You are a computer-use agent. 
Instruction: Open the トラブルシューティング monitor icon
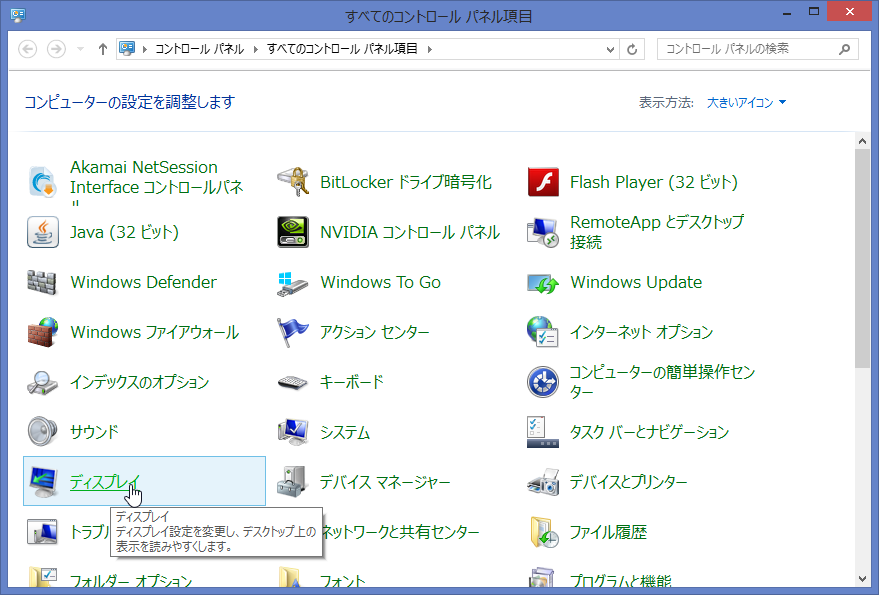point(43,532)
